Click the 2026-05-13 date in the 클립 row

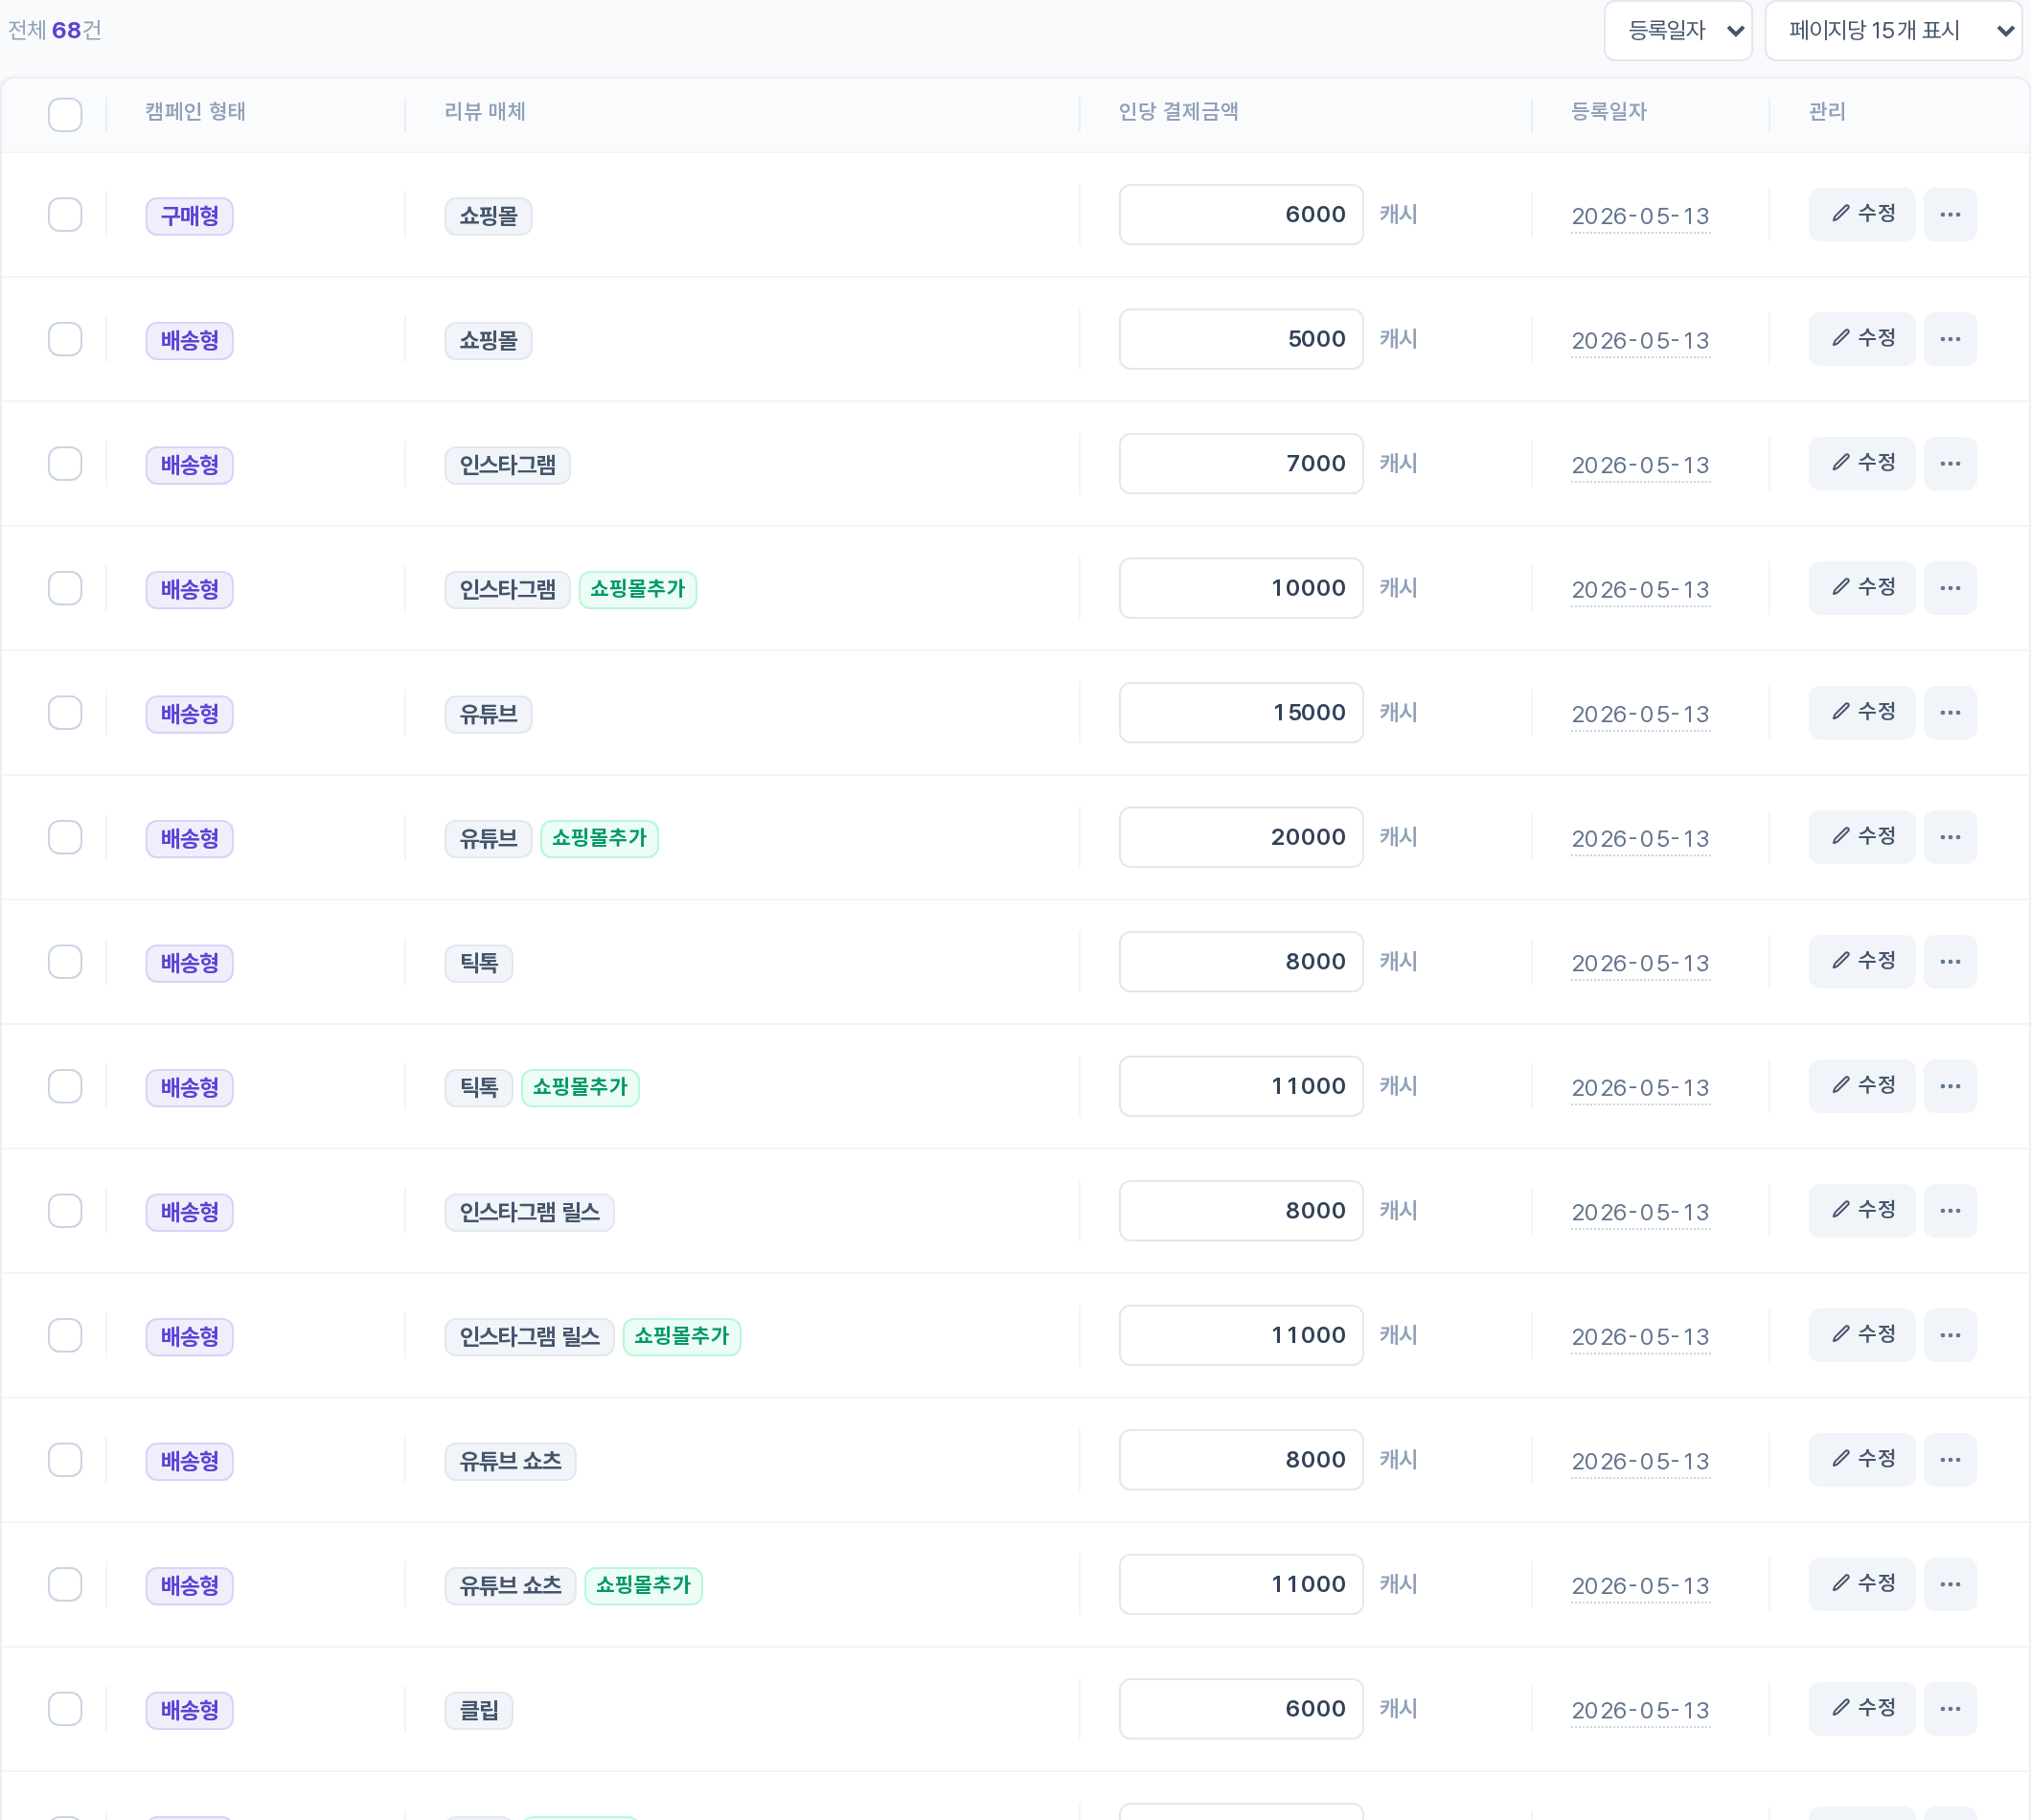tap(1640, 1710)
